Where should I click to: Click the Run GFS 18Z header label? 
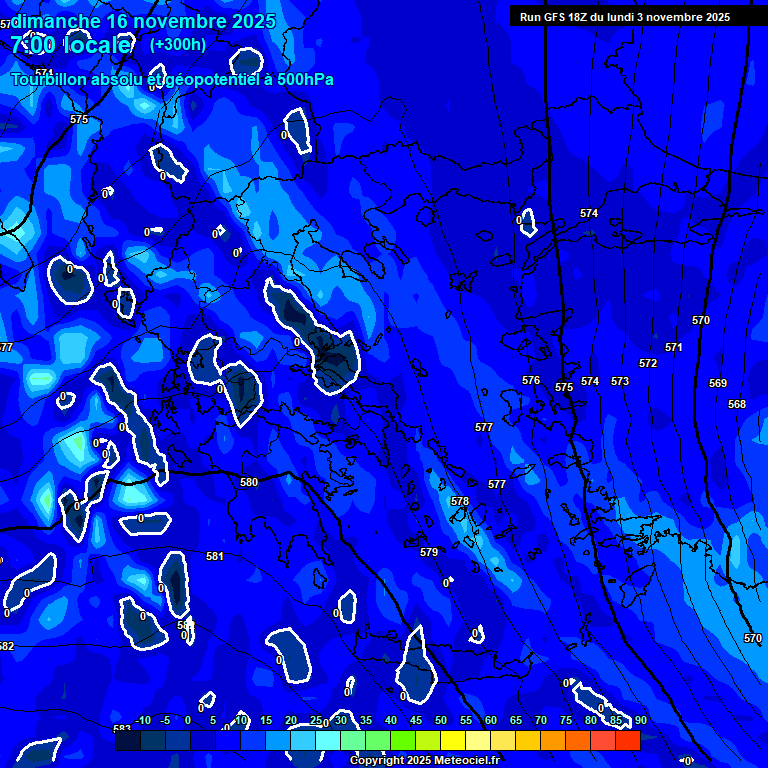624,17
